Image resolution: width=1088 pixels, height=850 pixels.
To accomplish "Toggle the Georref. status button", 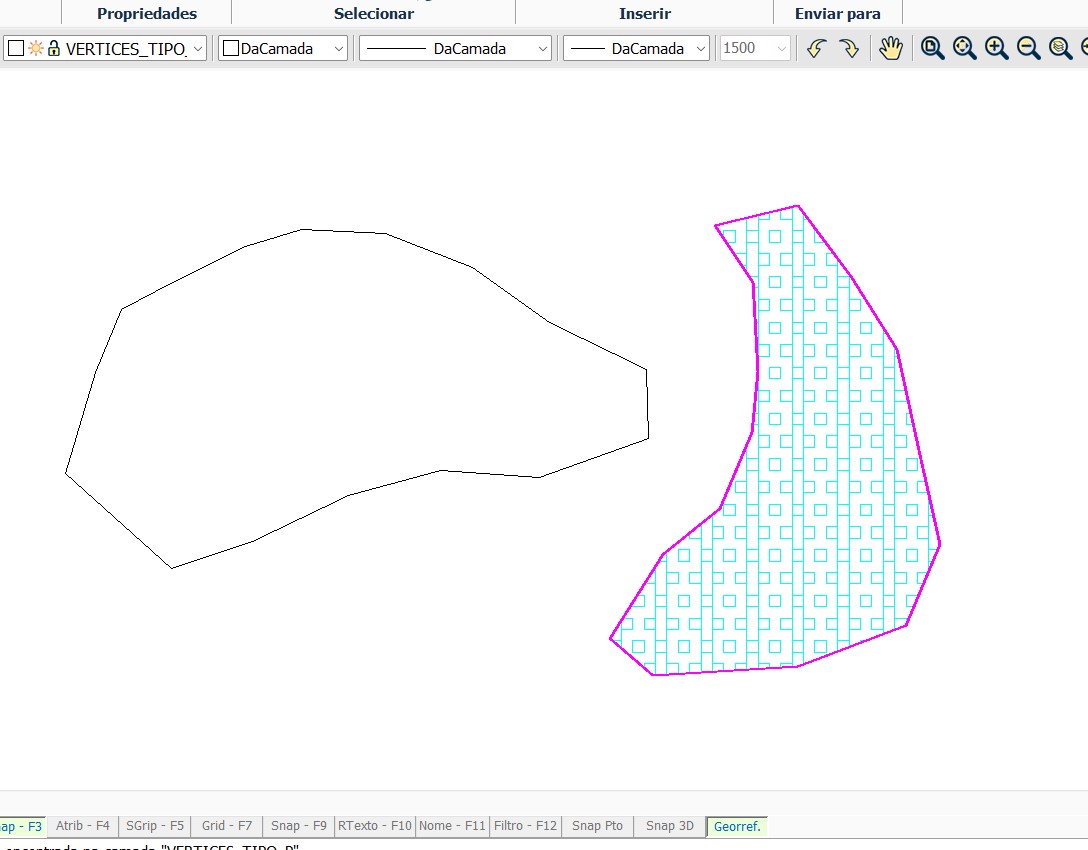I will tap(736, 826).
